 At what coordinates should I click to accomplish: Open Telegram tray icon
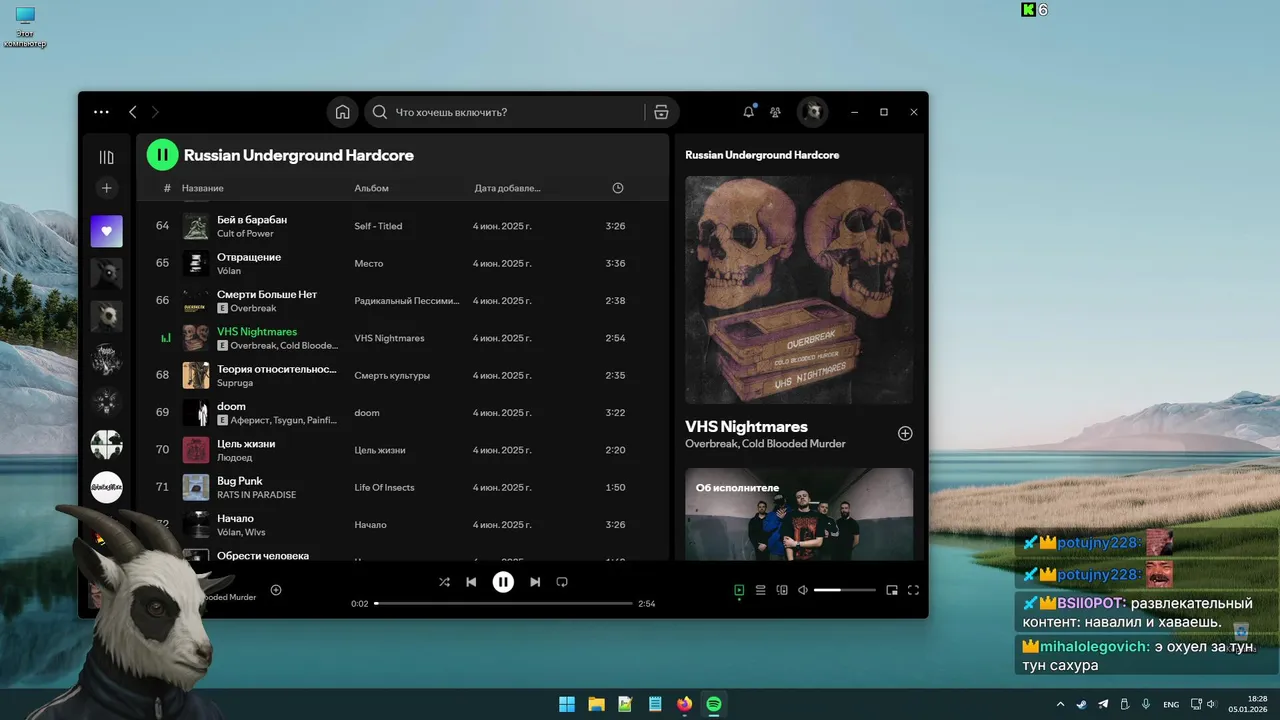click(1103, 704)
